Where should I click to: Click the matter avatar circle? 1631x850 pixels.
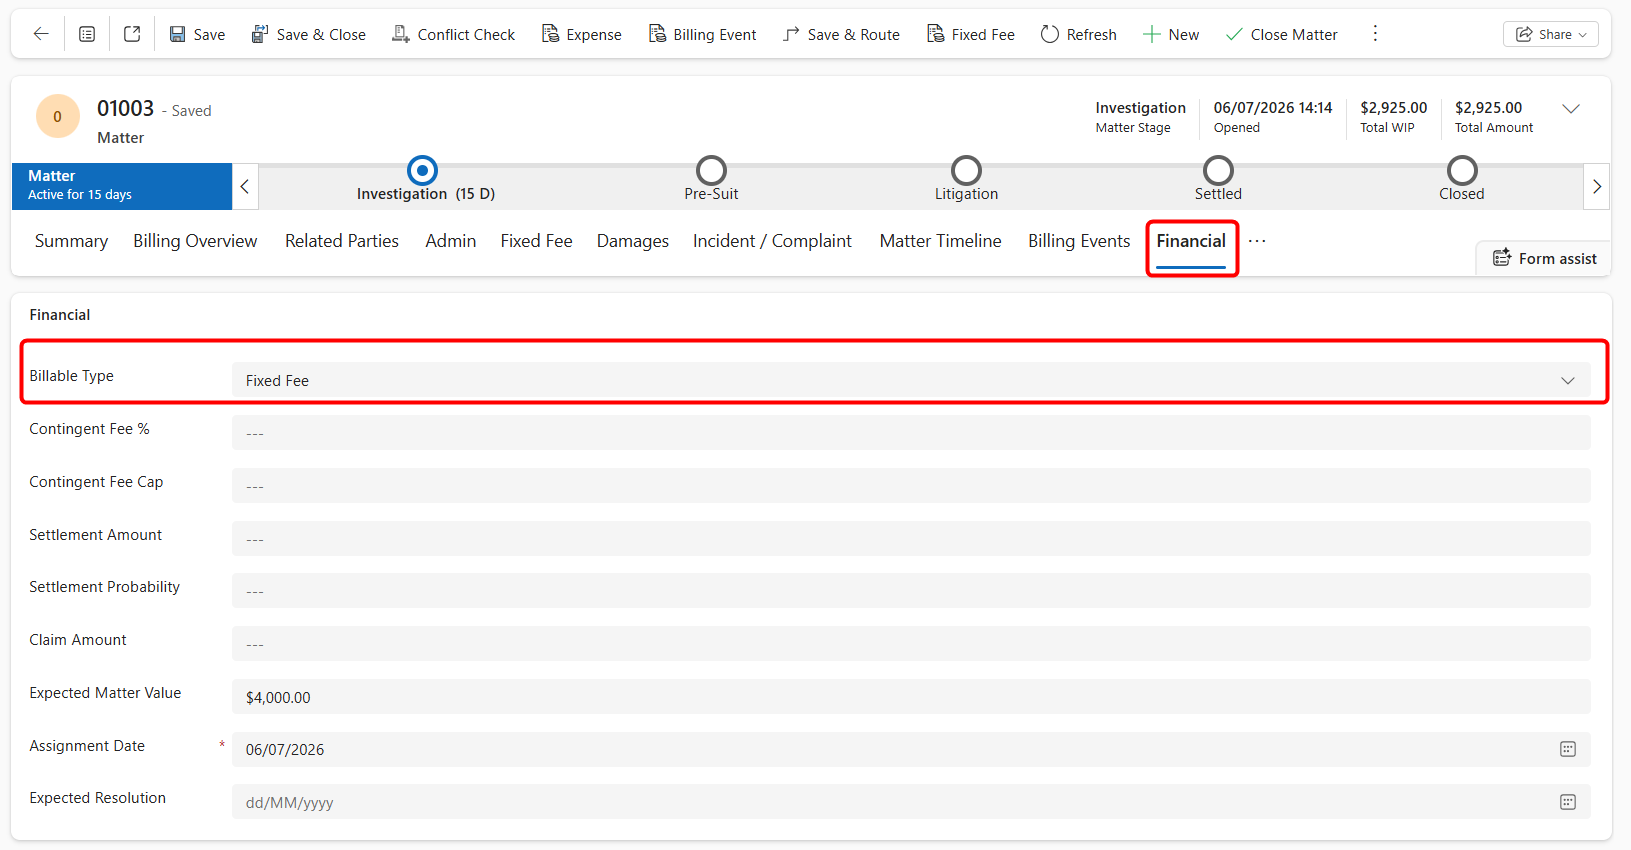click(x=58, y=117)
